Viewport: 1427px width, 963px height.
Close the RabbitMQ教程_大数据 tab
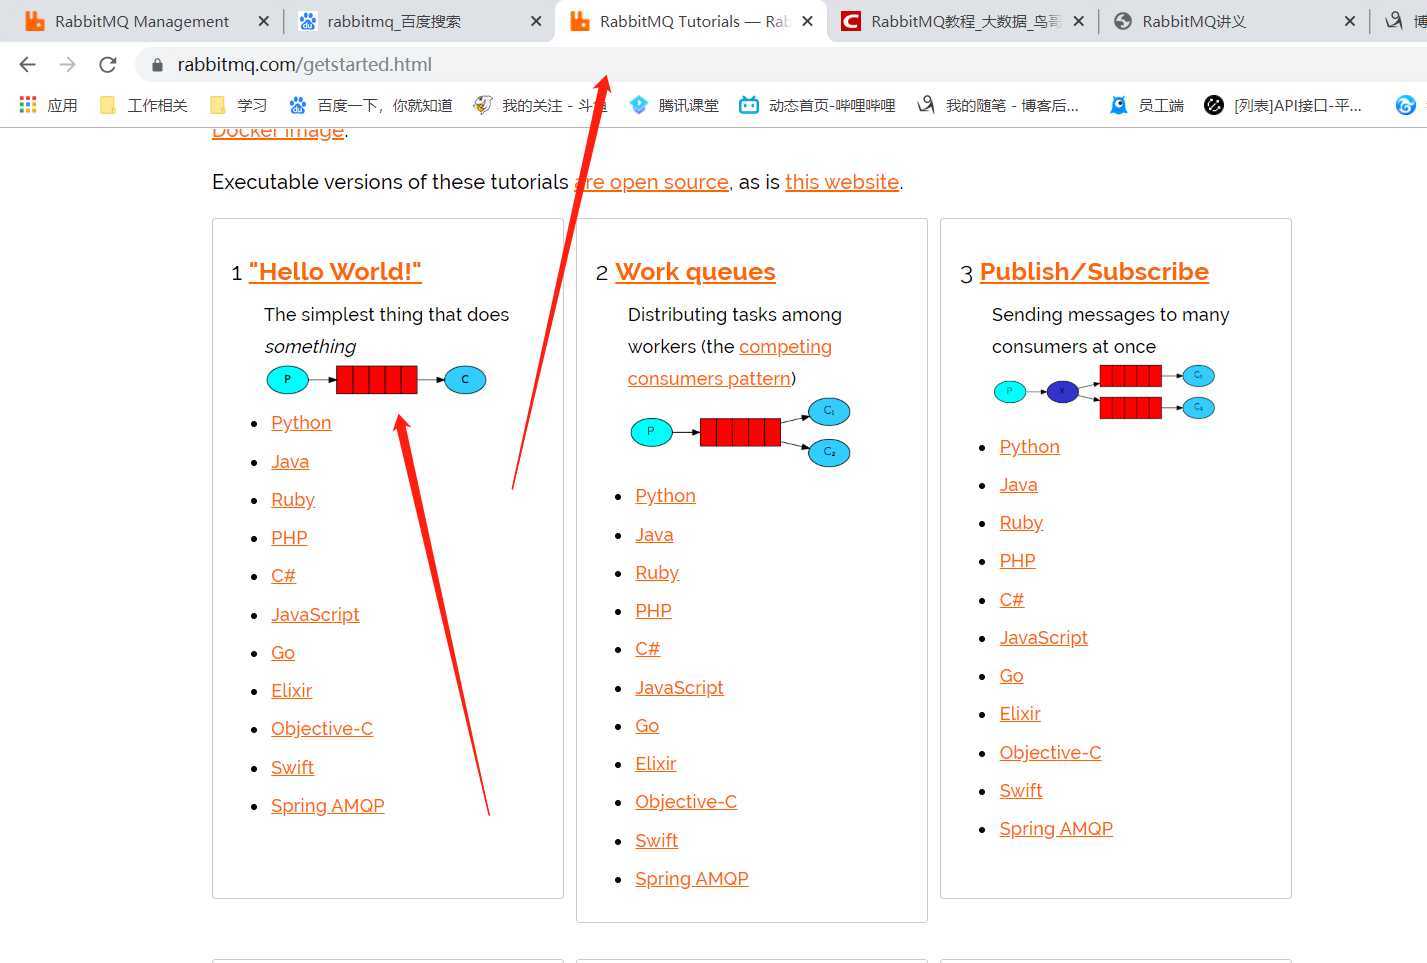pos(1078,21)
